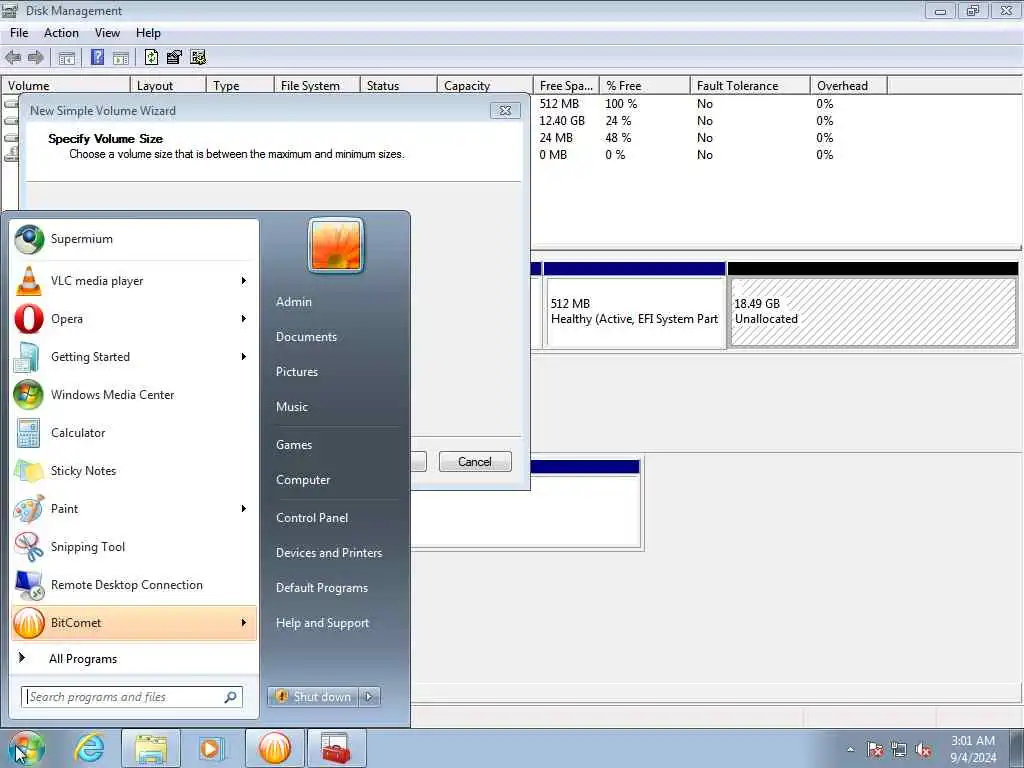
Task: Open Default Programs
Action: coord(322,588)
